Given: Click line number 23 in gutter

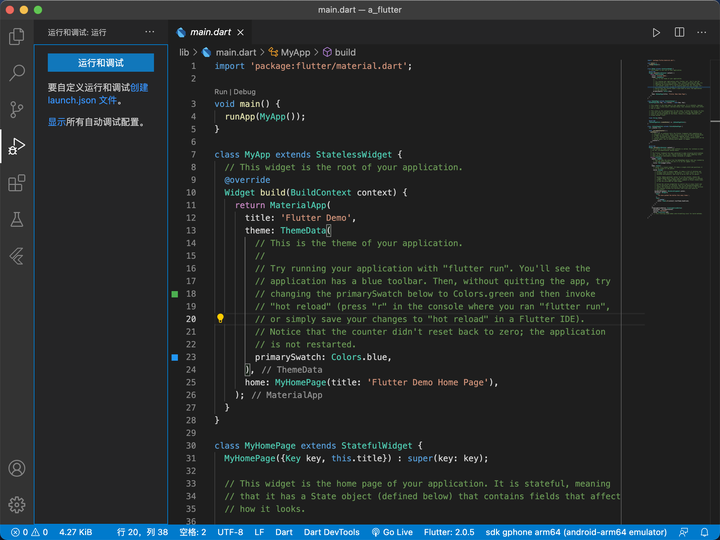Looking at the screenshot, I should click(x=191, y=357).
